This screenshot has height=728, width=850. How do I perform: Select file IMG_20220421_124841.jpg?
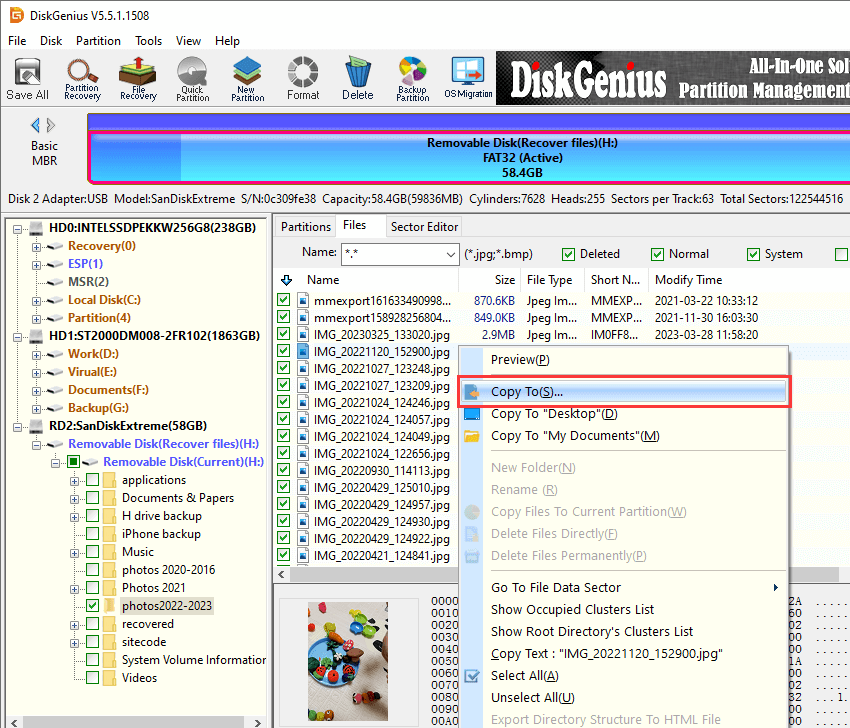tap(382, 556)
